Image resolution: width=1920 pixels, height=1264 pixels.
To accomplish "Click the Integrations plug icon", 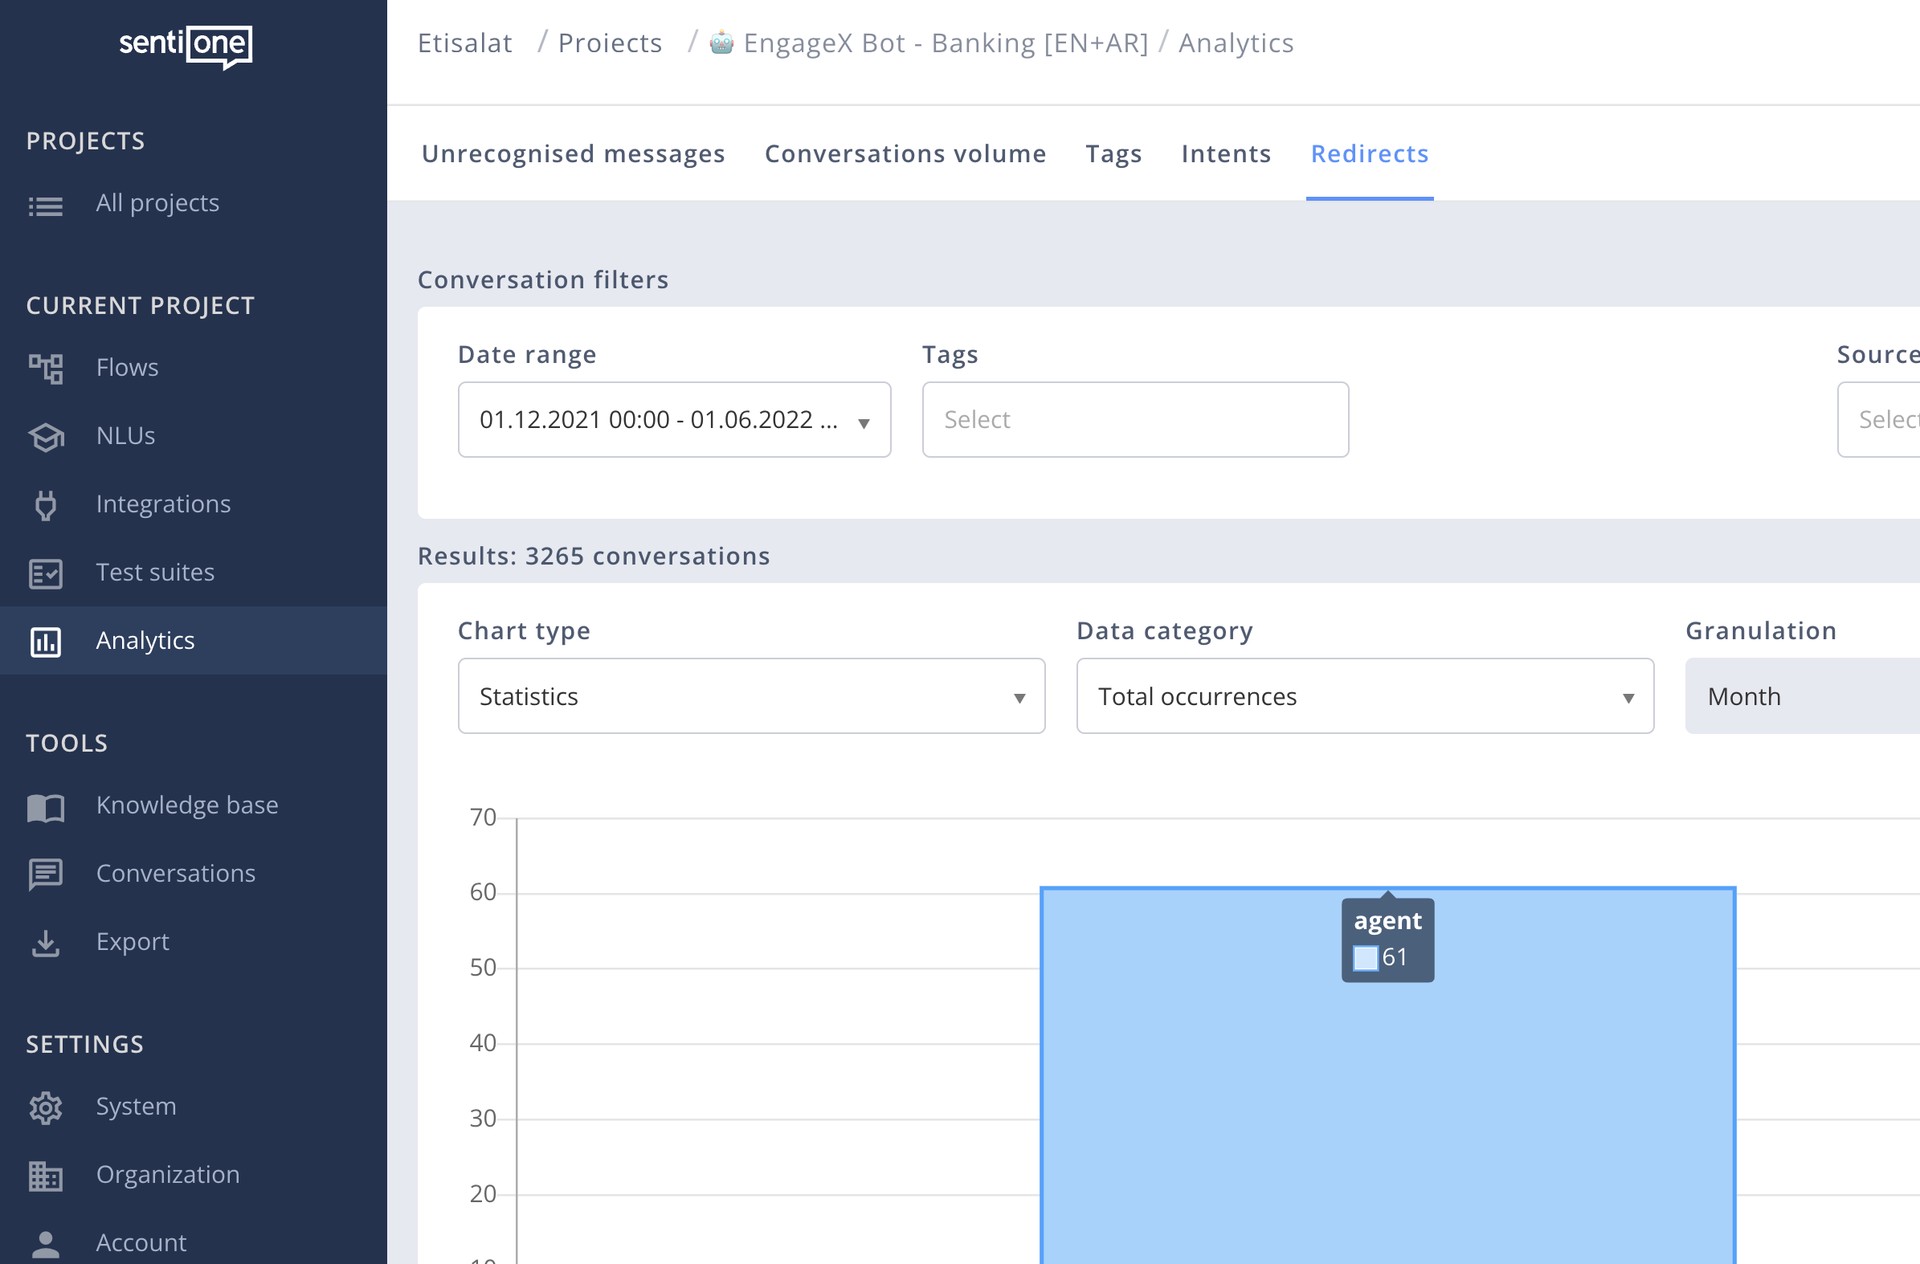I will [46, 505].
